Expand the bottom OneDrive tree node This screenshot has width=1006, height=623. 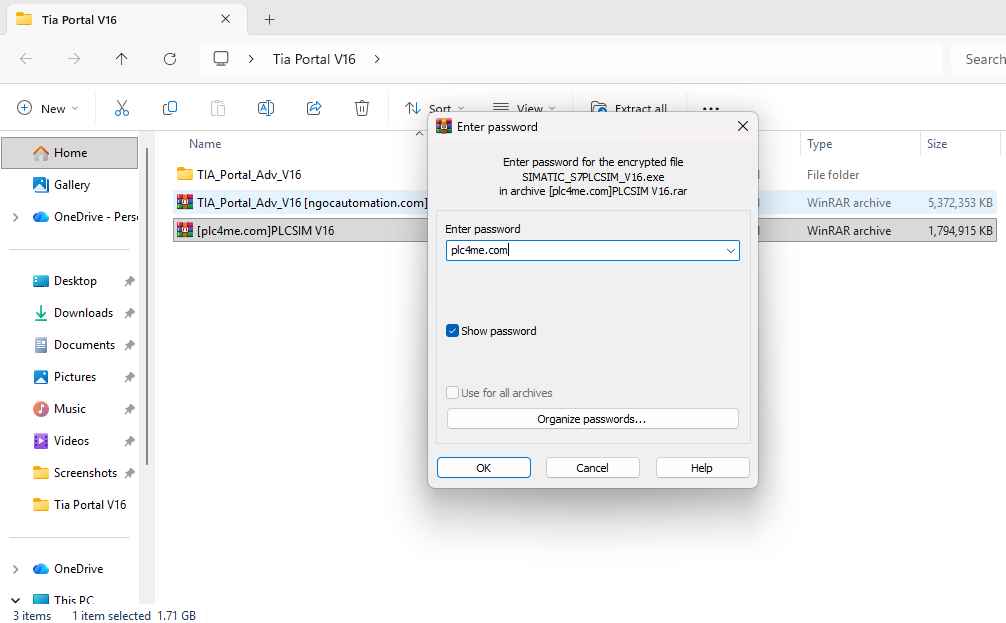(x=15, y=569)
